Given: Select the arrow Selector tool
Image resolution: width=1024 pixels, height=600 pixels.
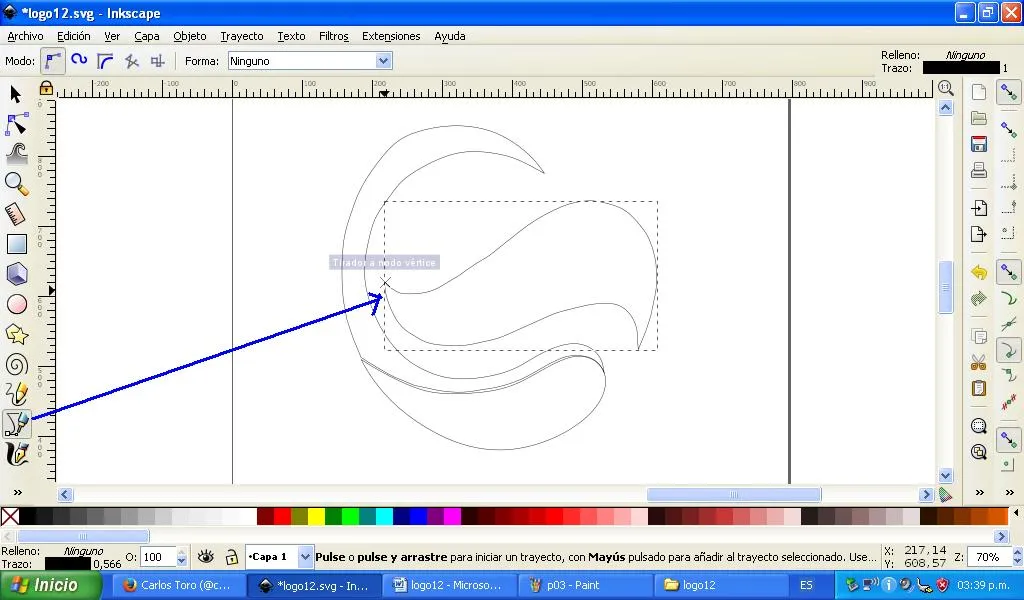Looking at the screenshot, I should click(x=16, y=95).
